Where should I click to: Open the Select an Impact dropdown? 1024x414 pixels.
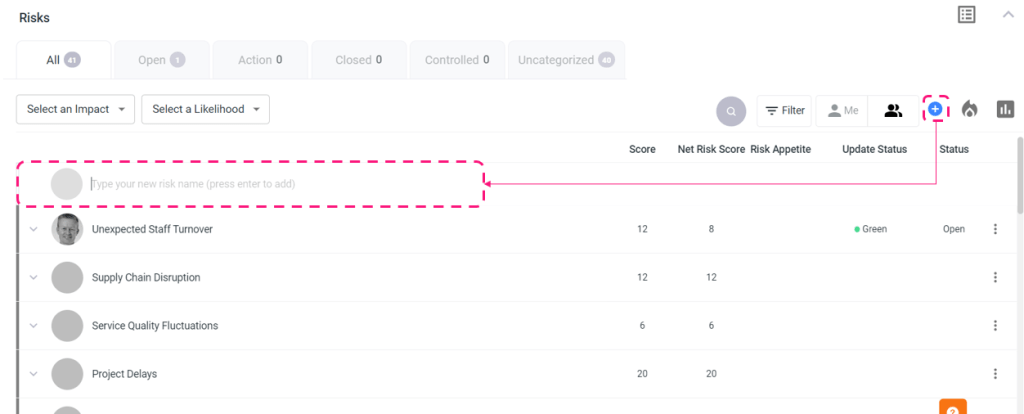76,110
